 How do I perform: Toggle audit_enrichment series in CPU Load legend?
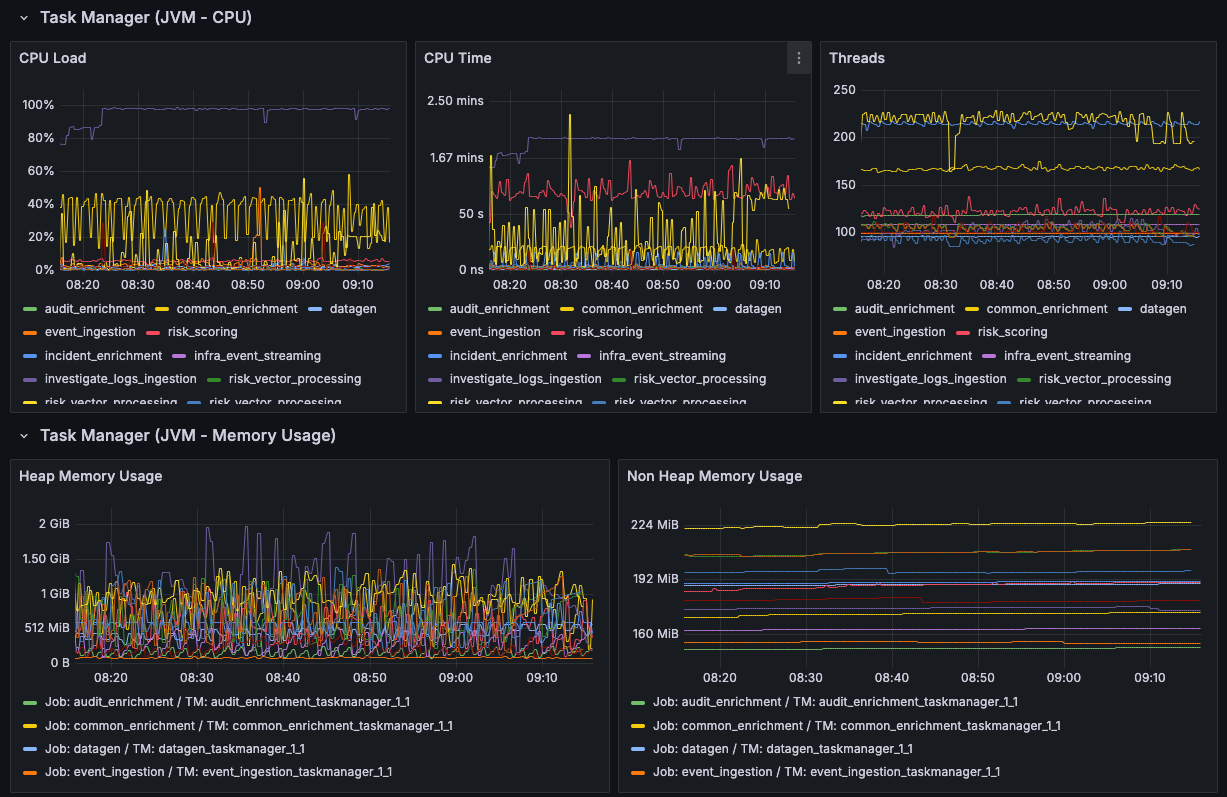94,309
